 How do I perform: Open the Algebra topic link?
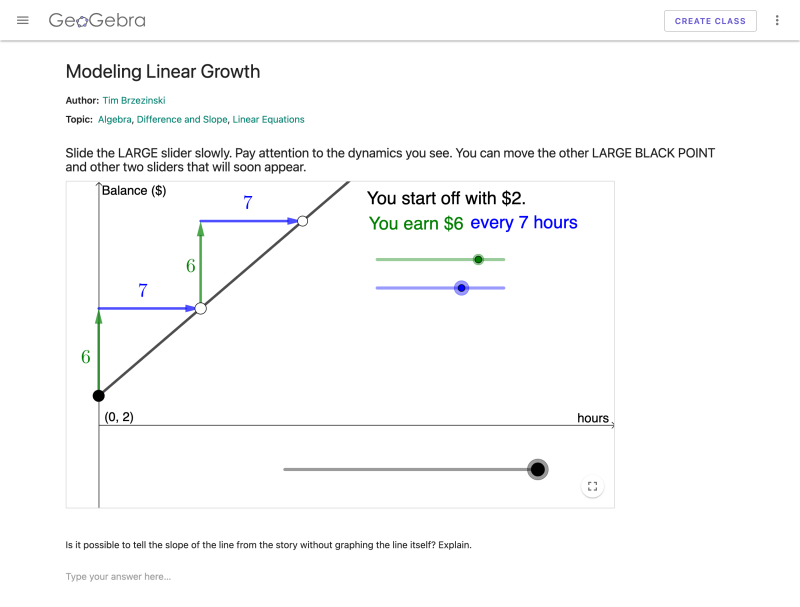[x=115, y=118]
